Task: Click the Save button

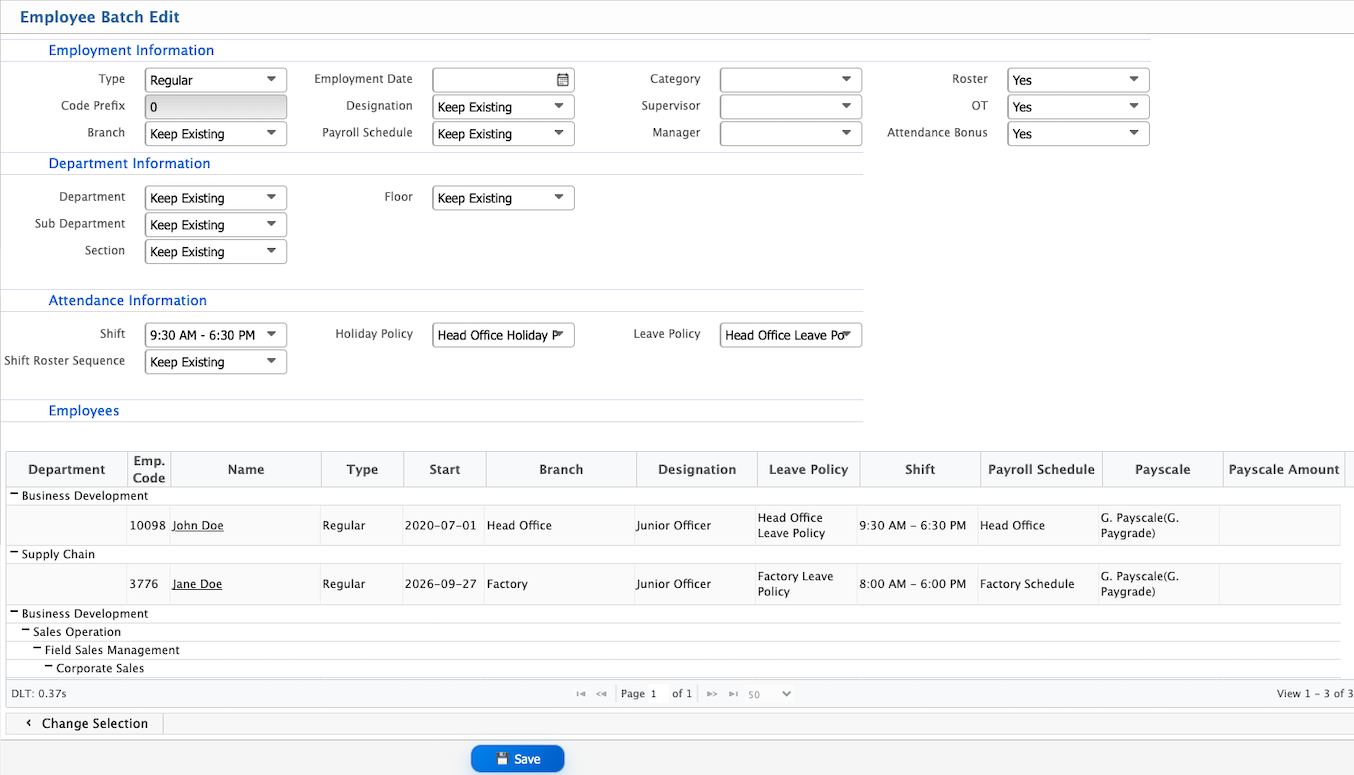Action: [x=518, y=759]
